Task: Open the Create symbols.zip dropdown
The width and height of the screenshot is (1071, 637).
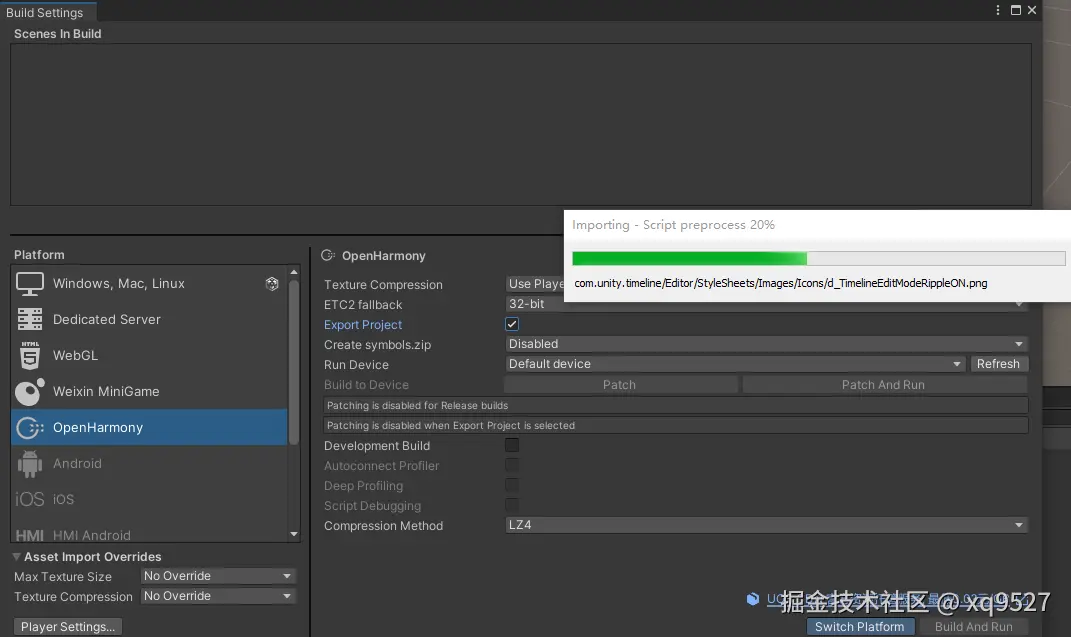Action: click(766, 344)
